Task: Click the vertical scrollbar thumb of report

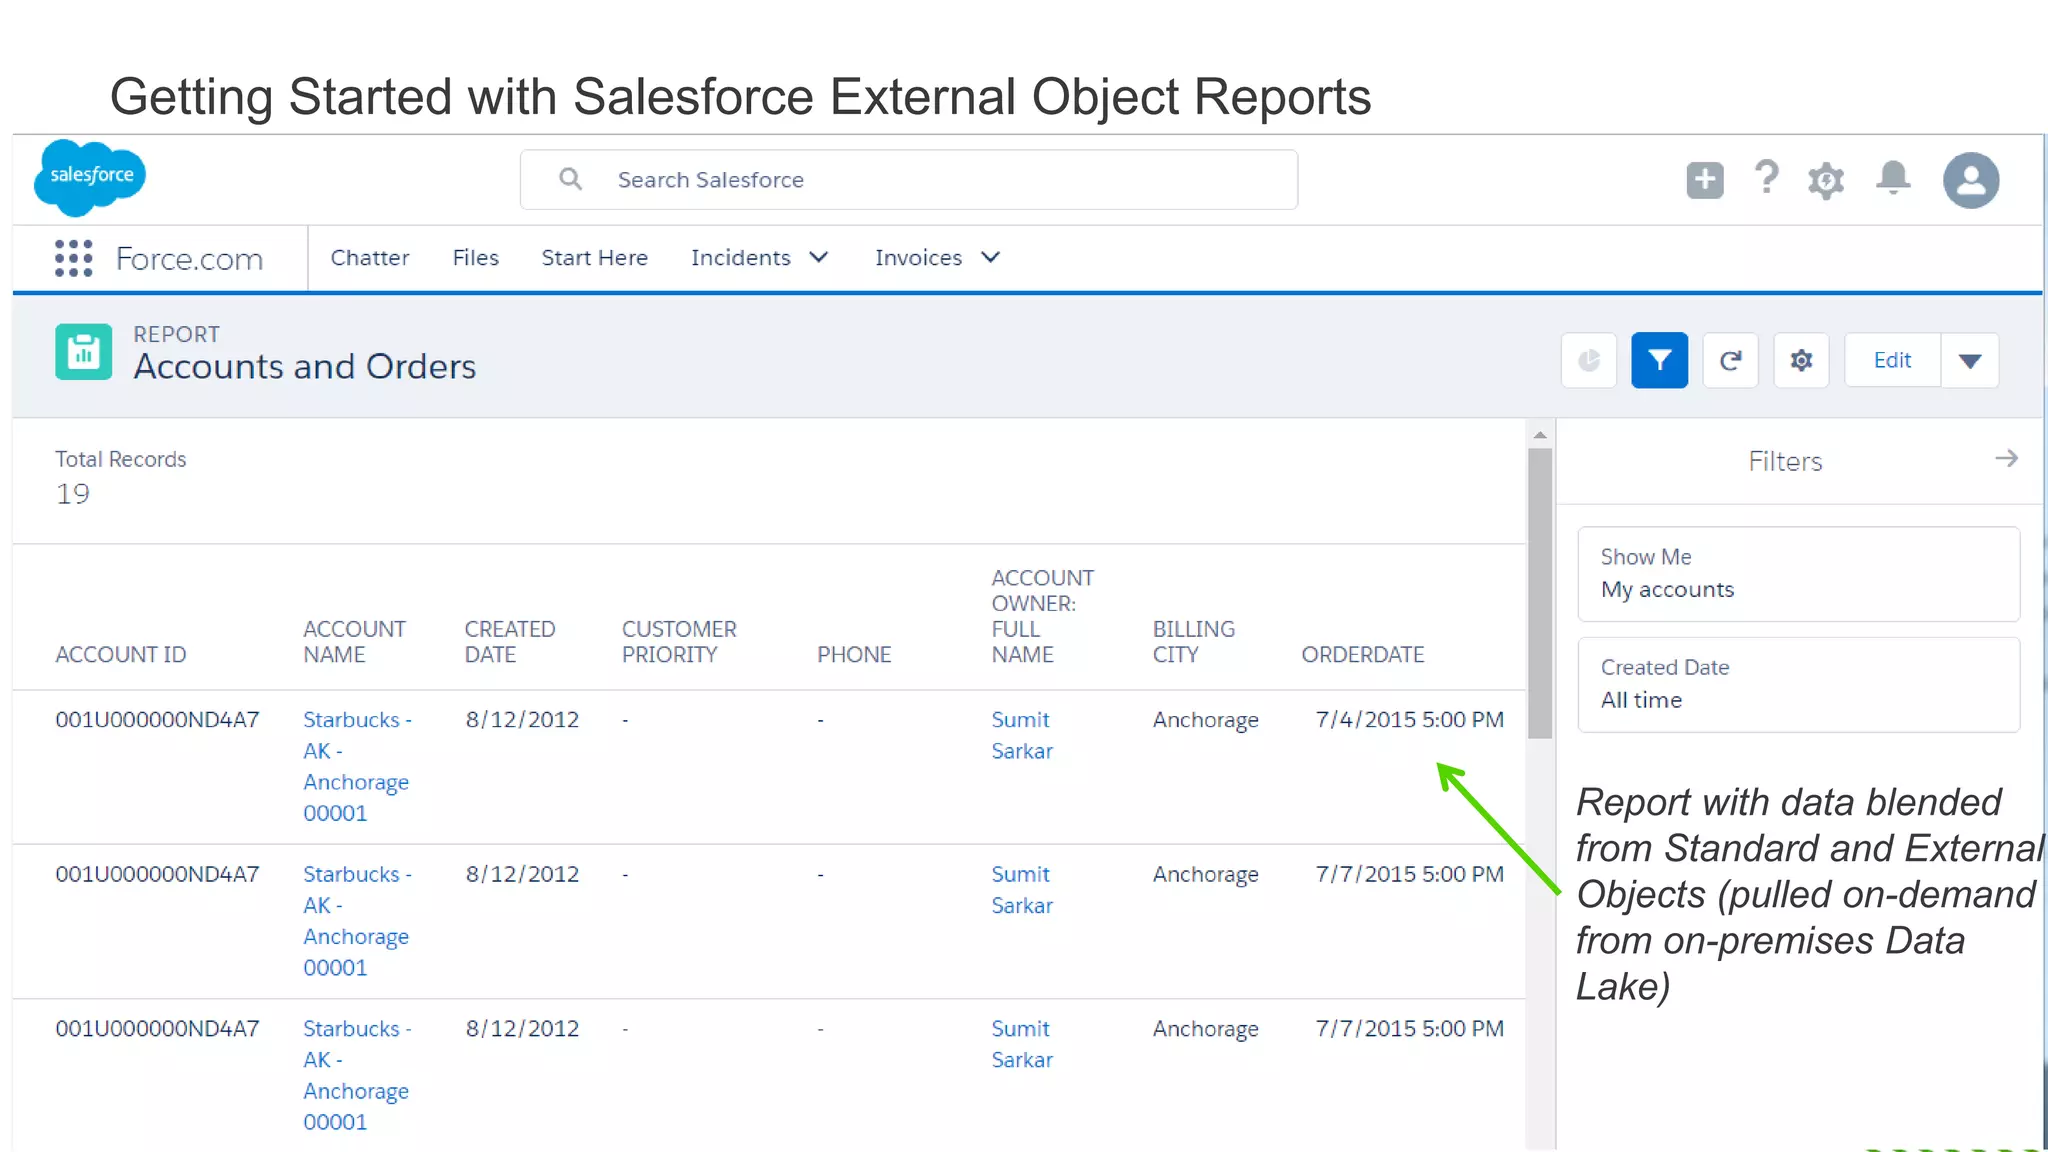Action: 1540,593
